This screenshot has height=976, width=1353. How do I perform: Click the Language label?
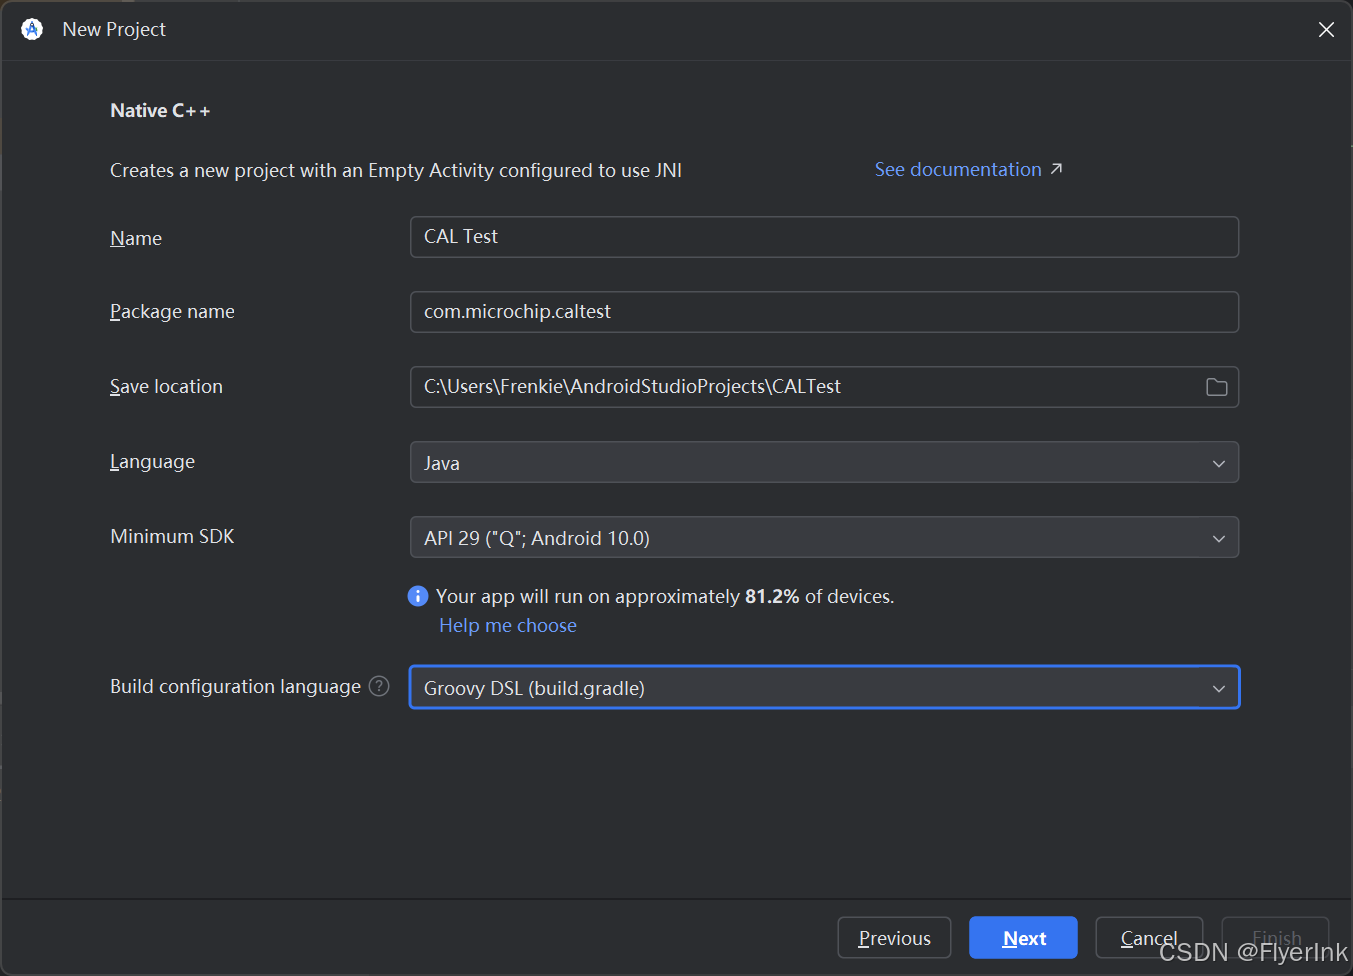(152, 462)
